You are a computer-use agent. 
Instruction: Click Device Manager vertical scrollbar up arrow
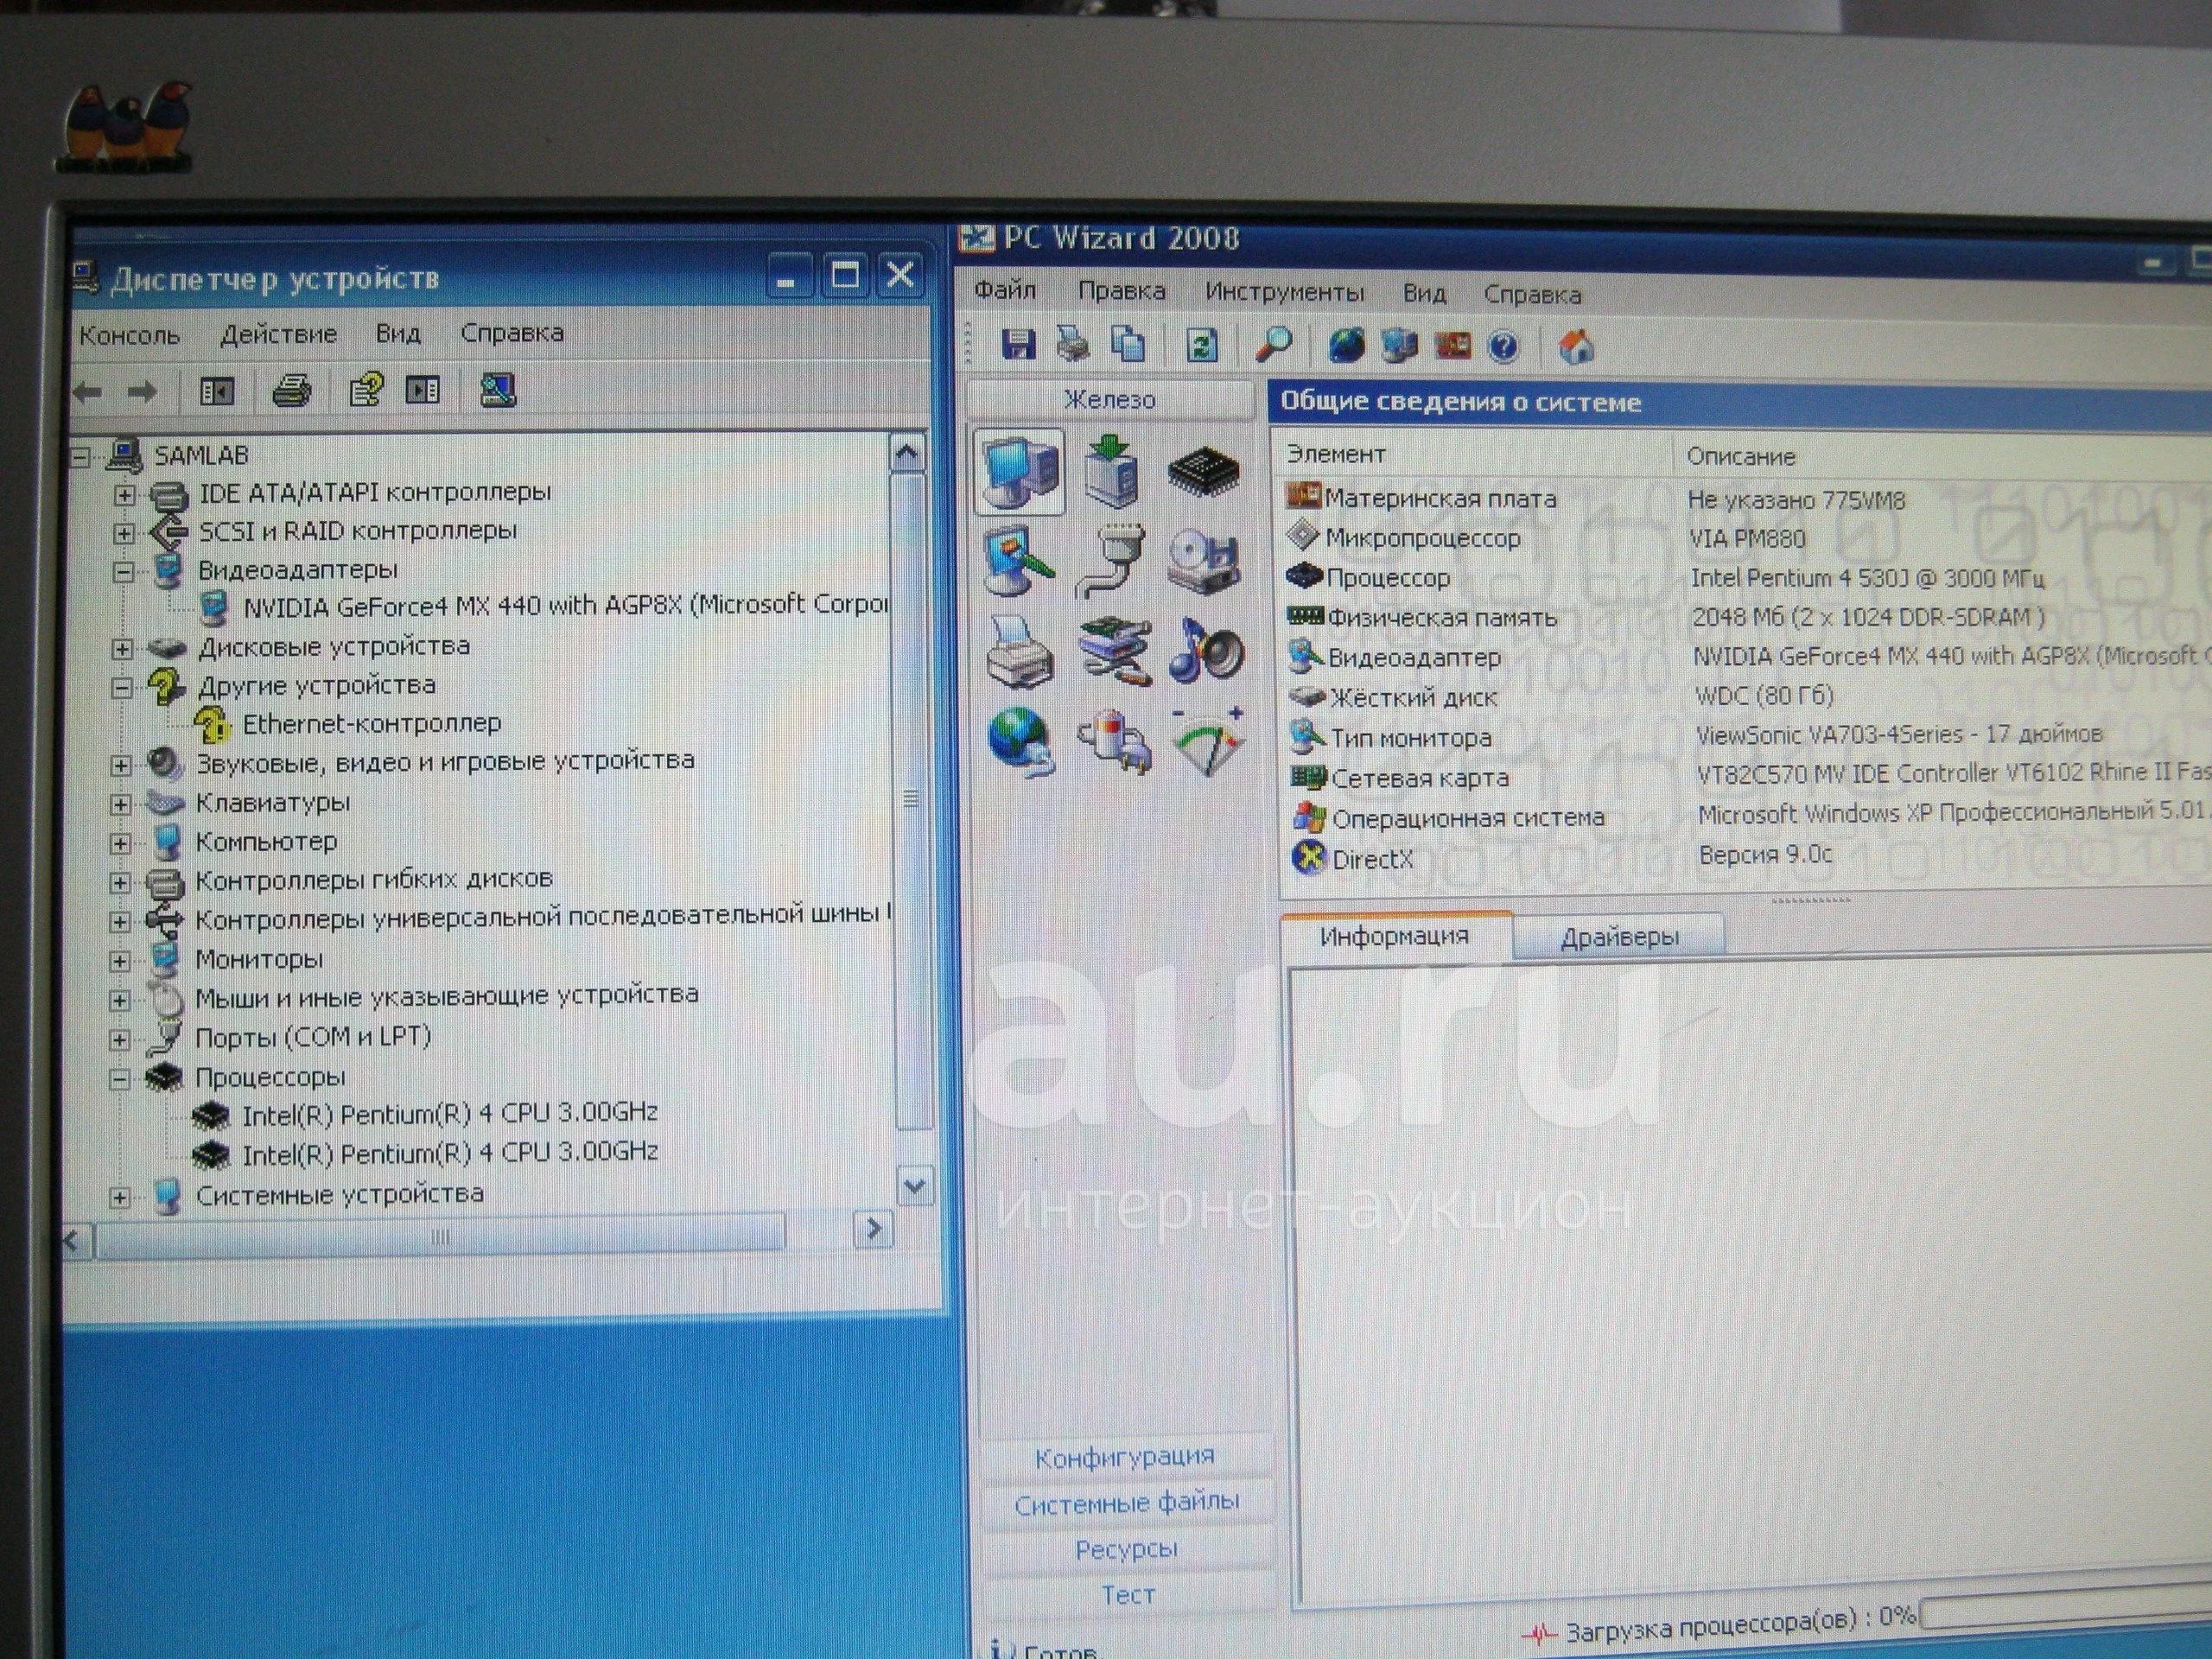tap(906, 454)
